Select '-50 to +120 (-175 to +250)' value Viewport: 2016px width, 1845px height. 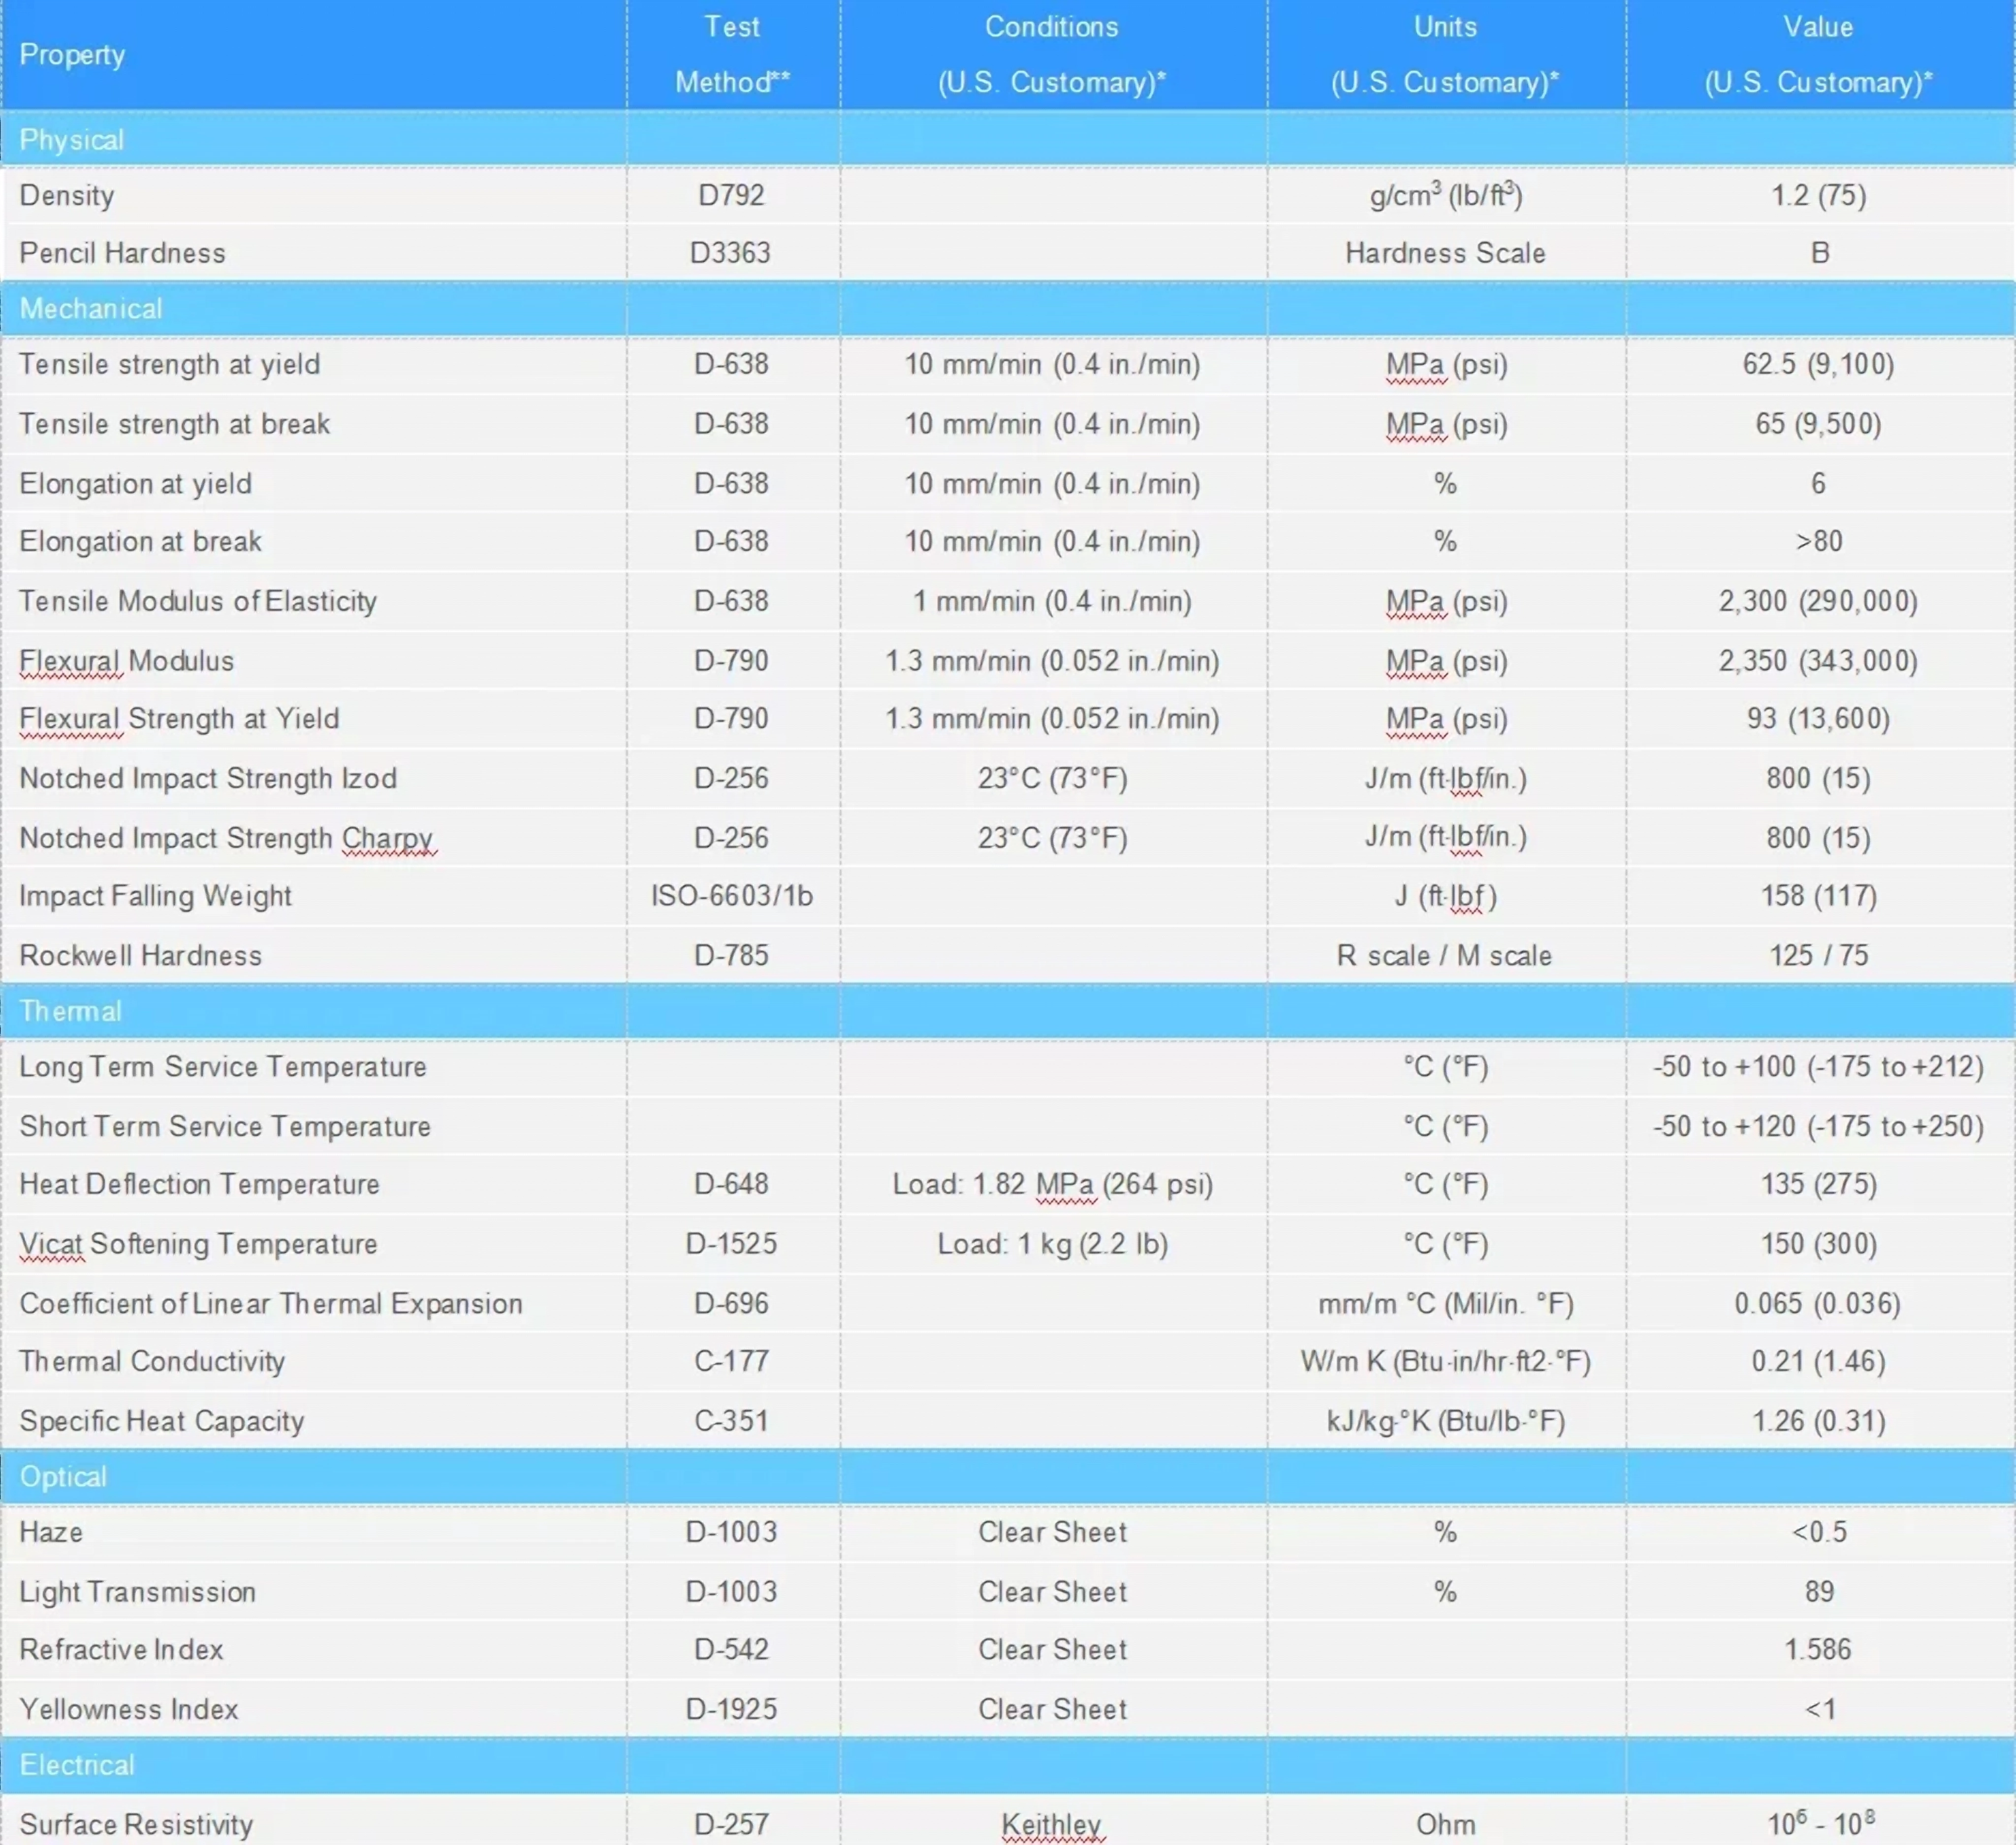[1819, 1127]
